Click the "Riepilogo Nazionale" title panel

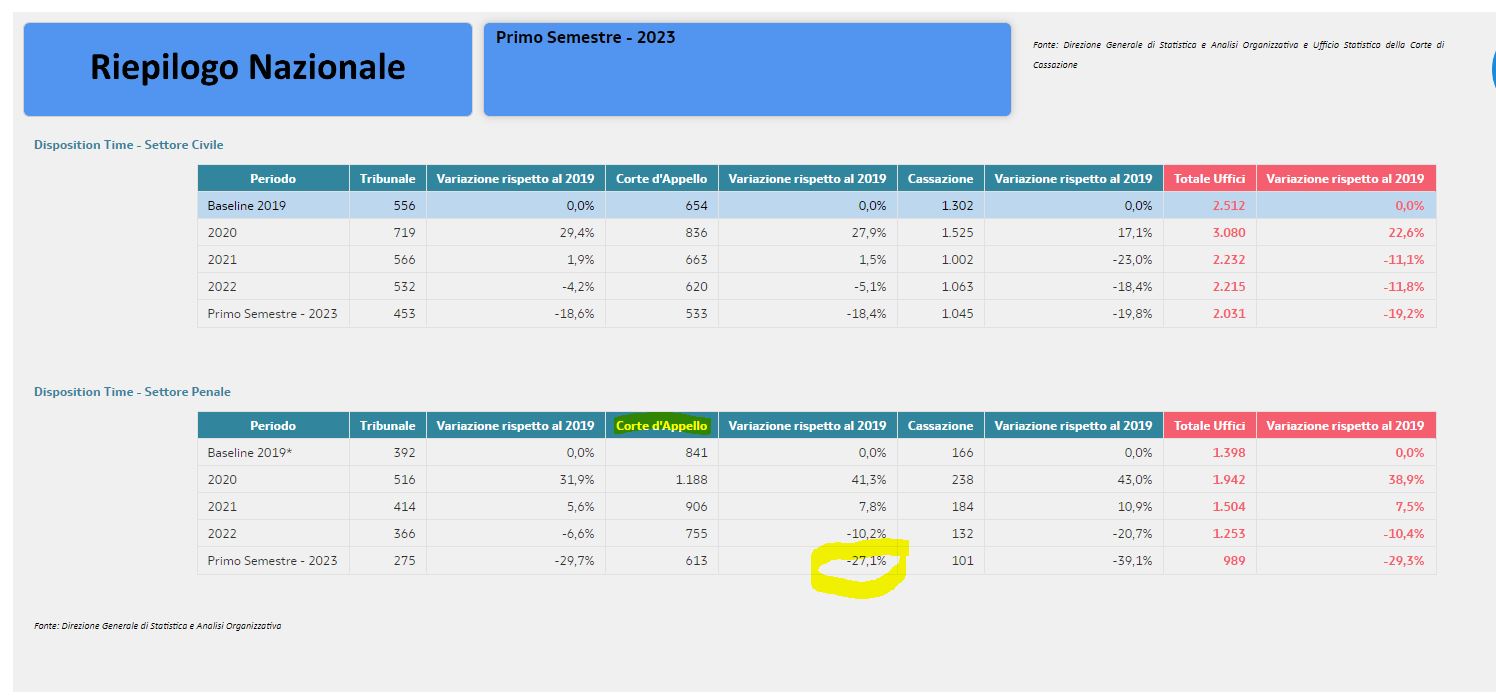pyautogui.click(x=247, y=69)
